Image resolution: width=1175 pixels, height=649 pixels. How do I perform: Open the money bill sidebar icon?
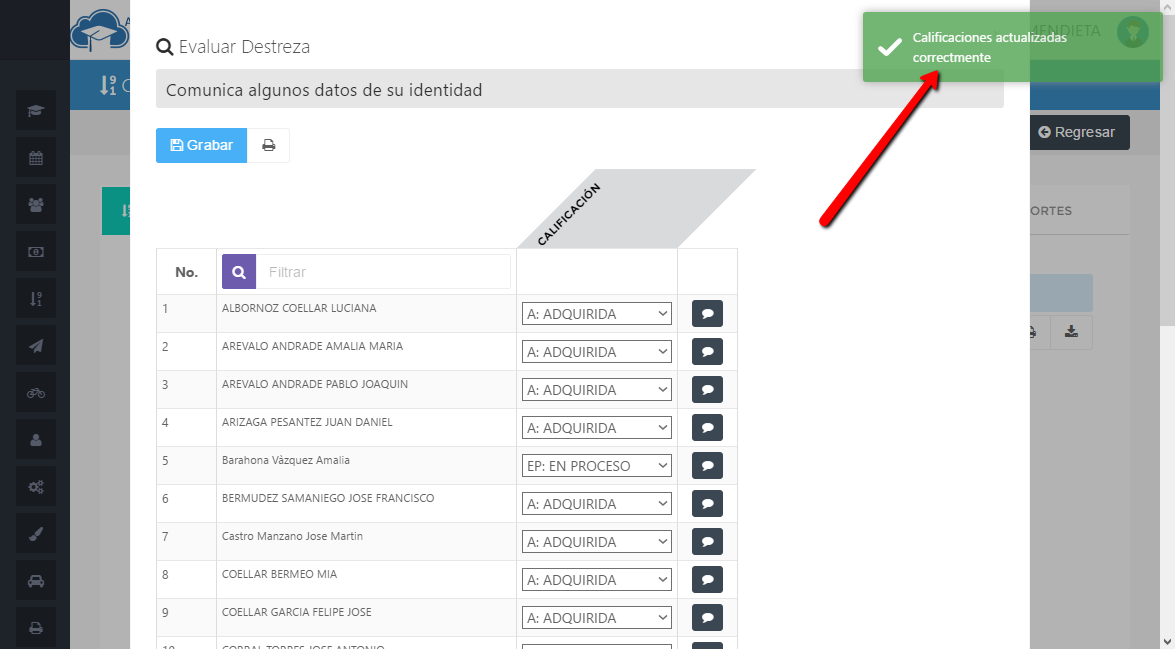[36, 252]
